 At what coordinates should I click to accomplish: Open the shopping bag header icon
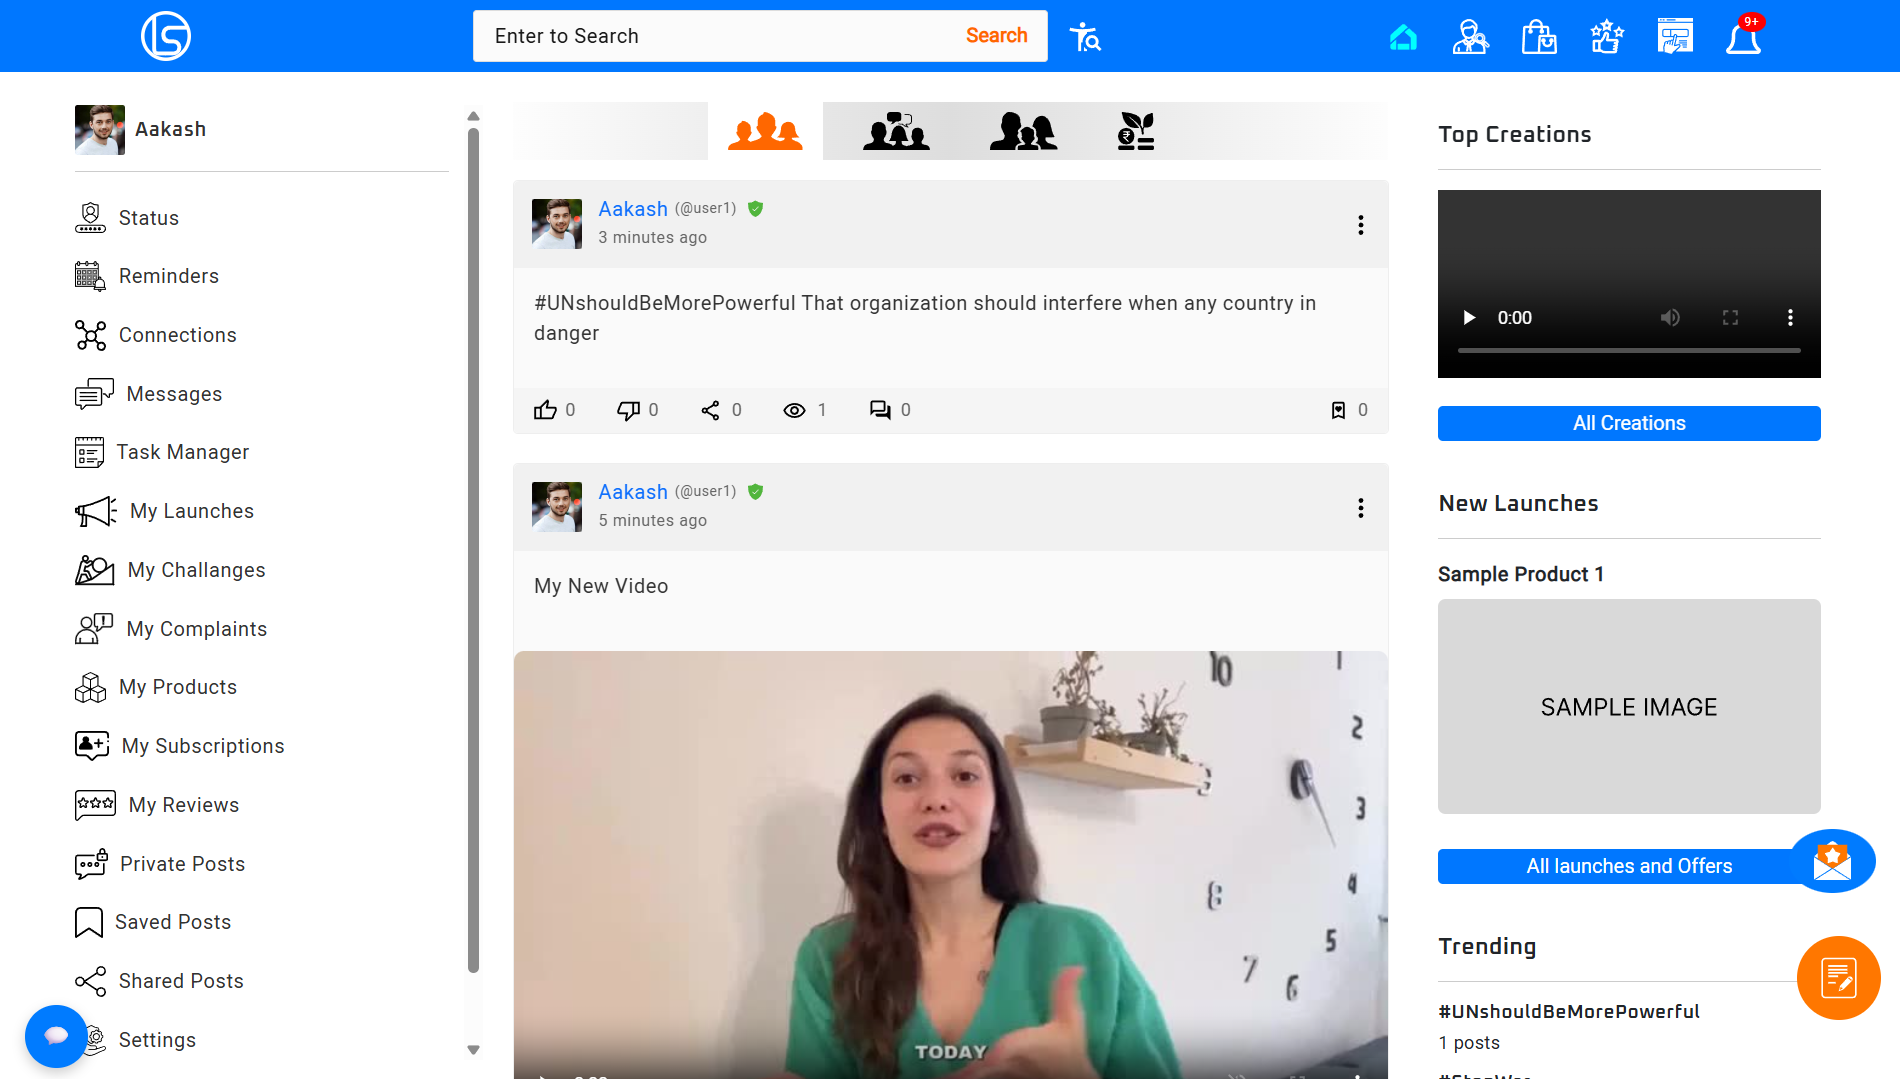tap(1539, 37)
